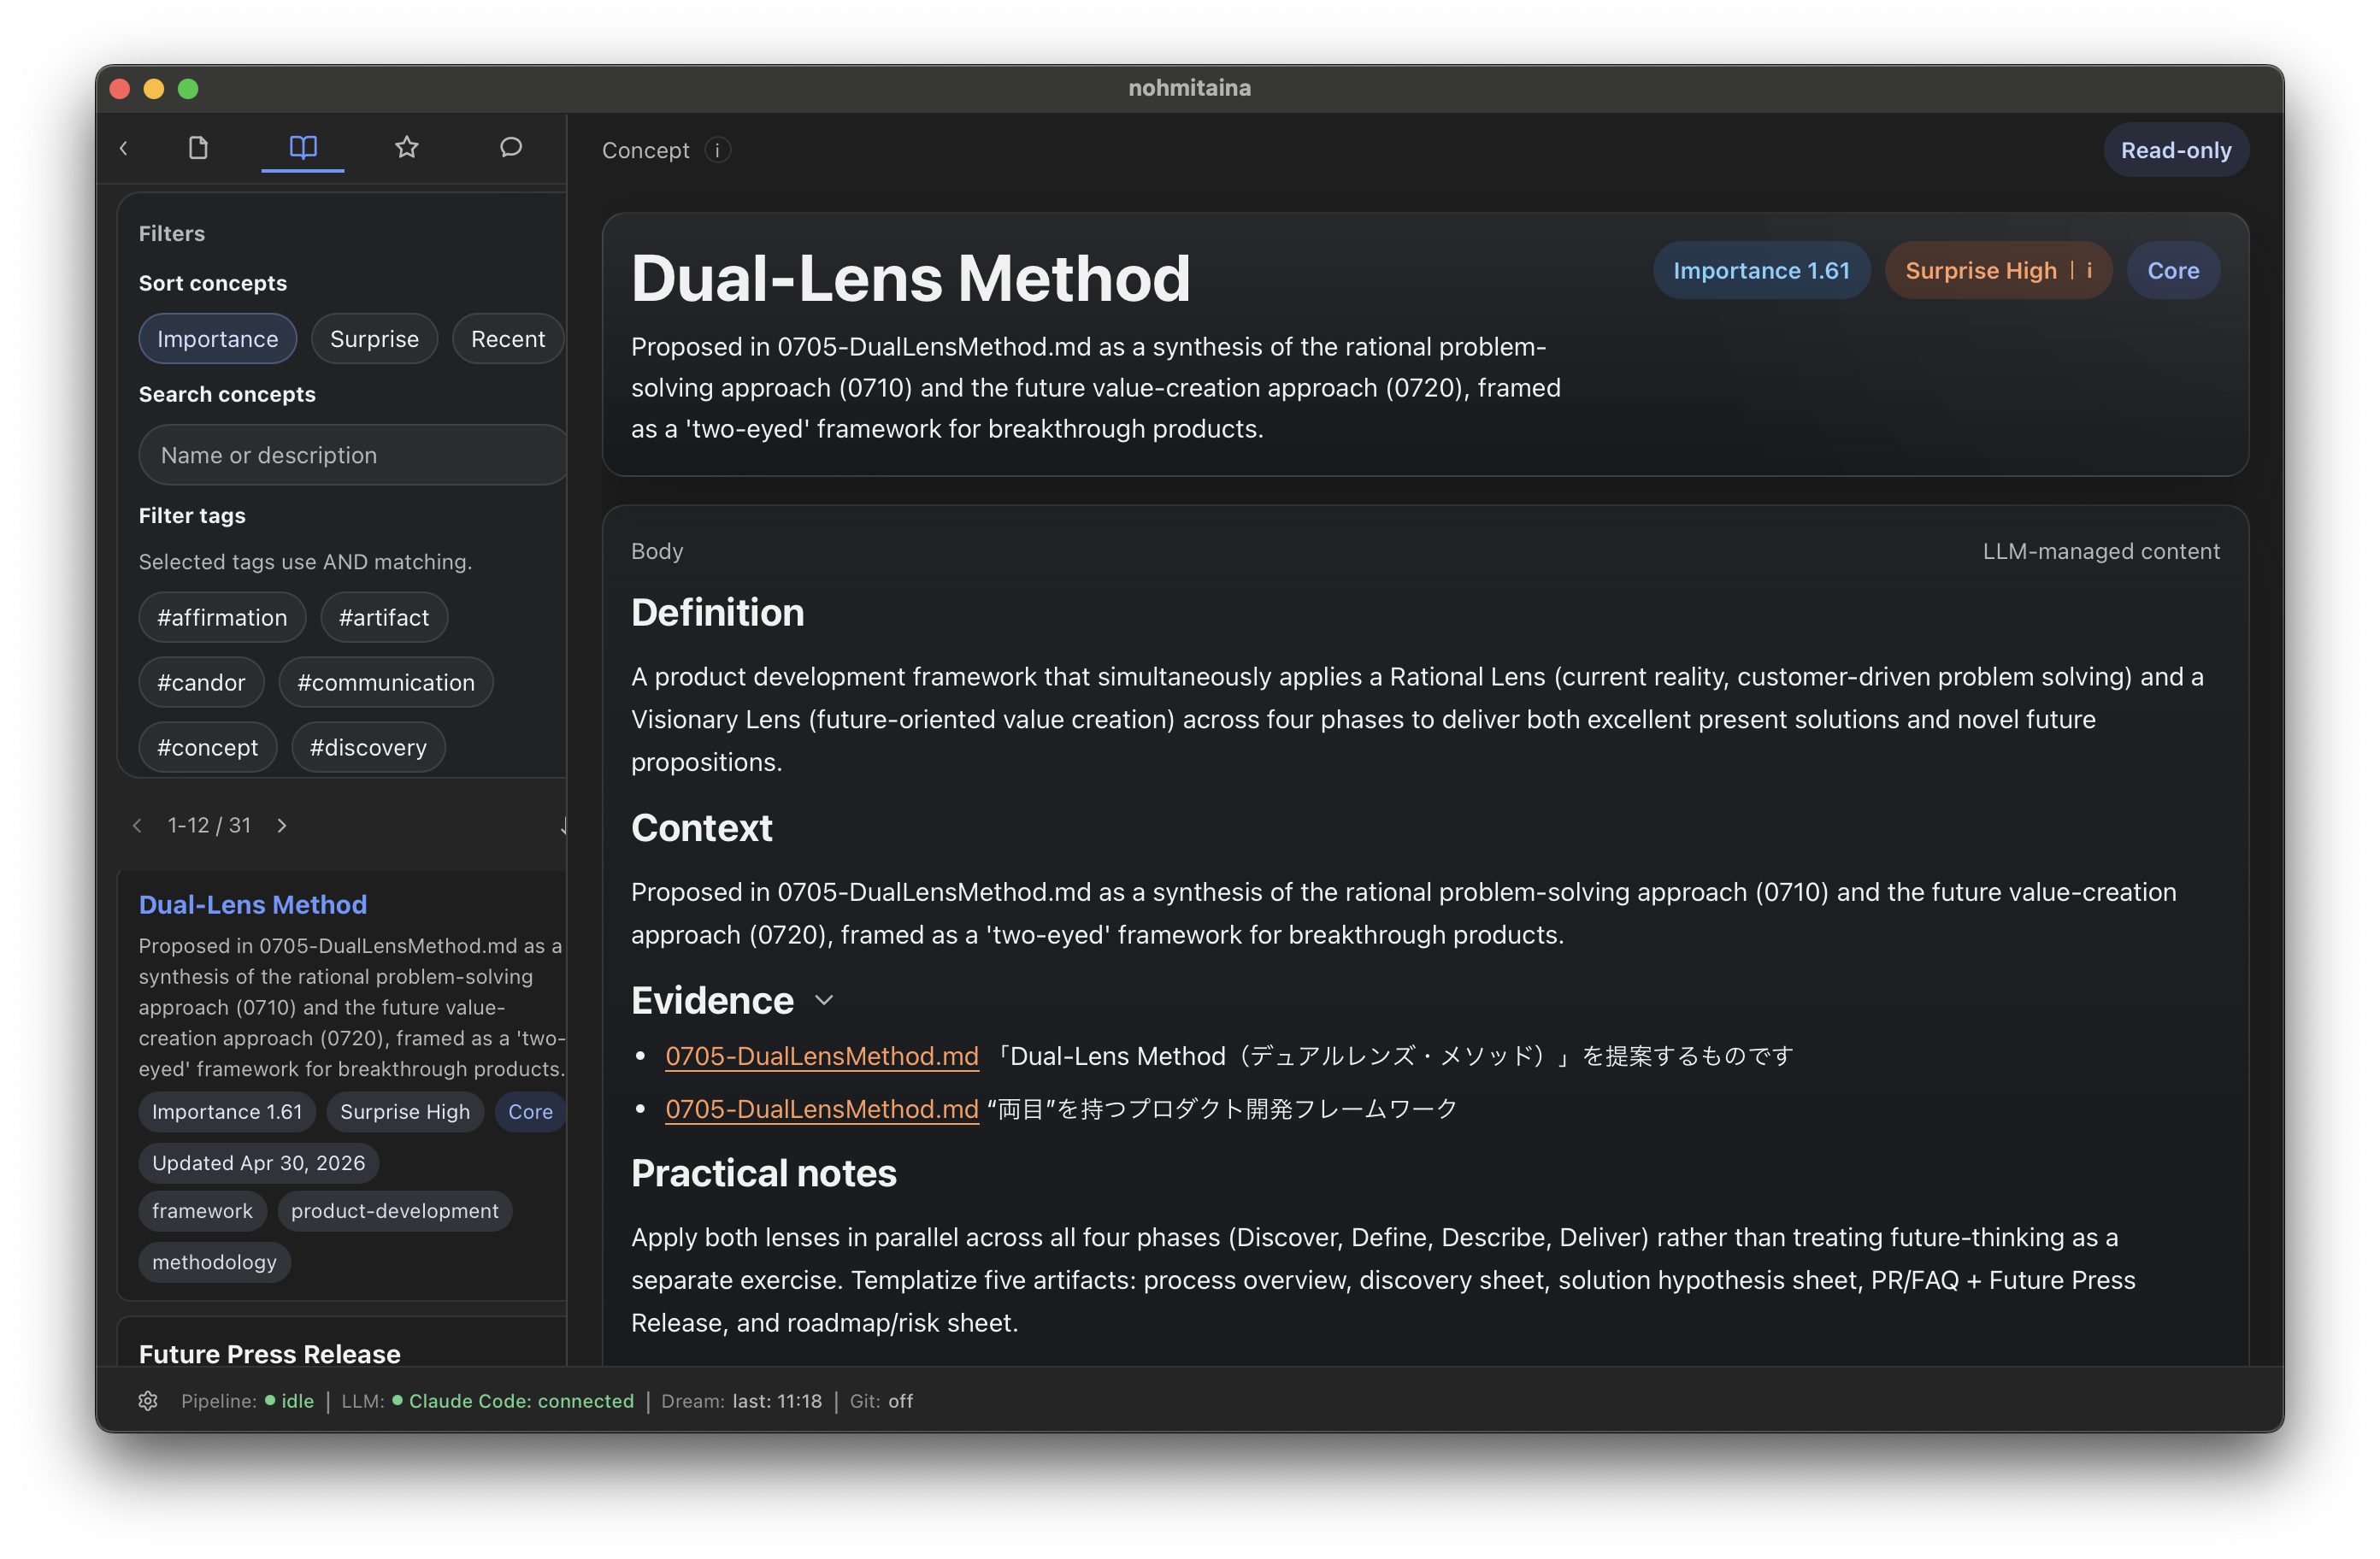
Task: Toggle the #artifact tag filter
Action: pos(384,617)
